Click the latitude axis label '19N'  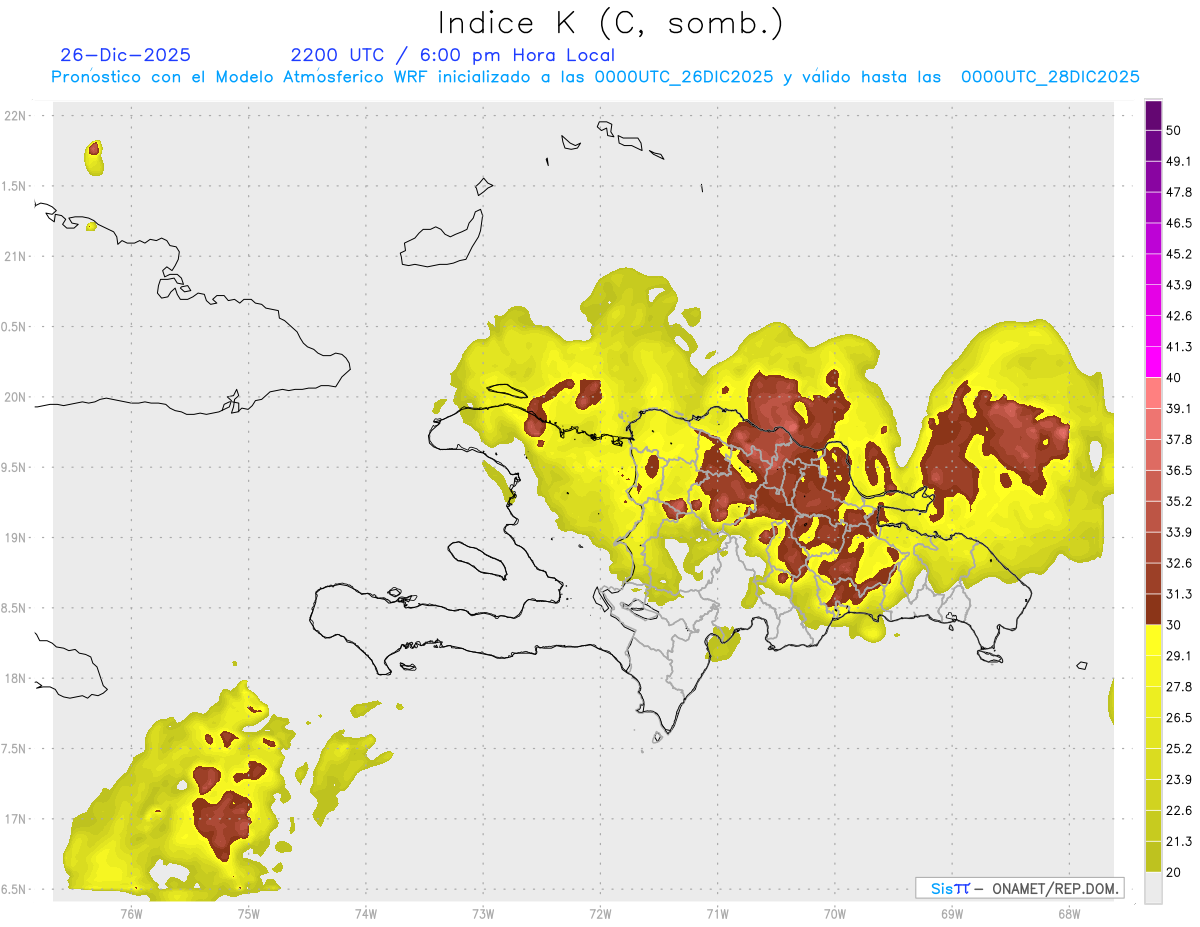(x=15, y=538)
